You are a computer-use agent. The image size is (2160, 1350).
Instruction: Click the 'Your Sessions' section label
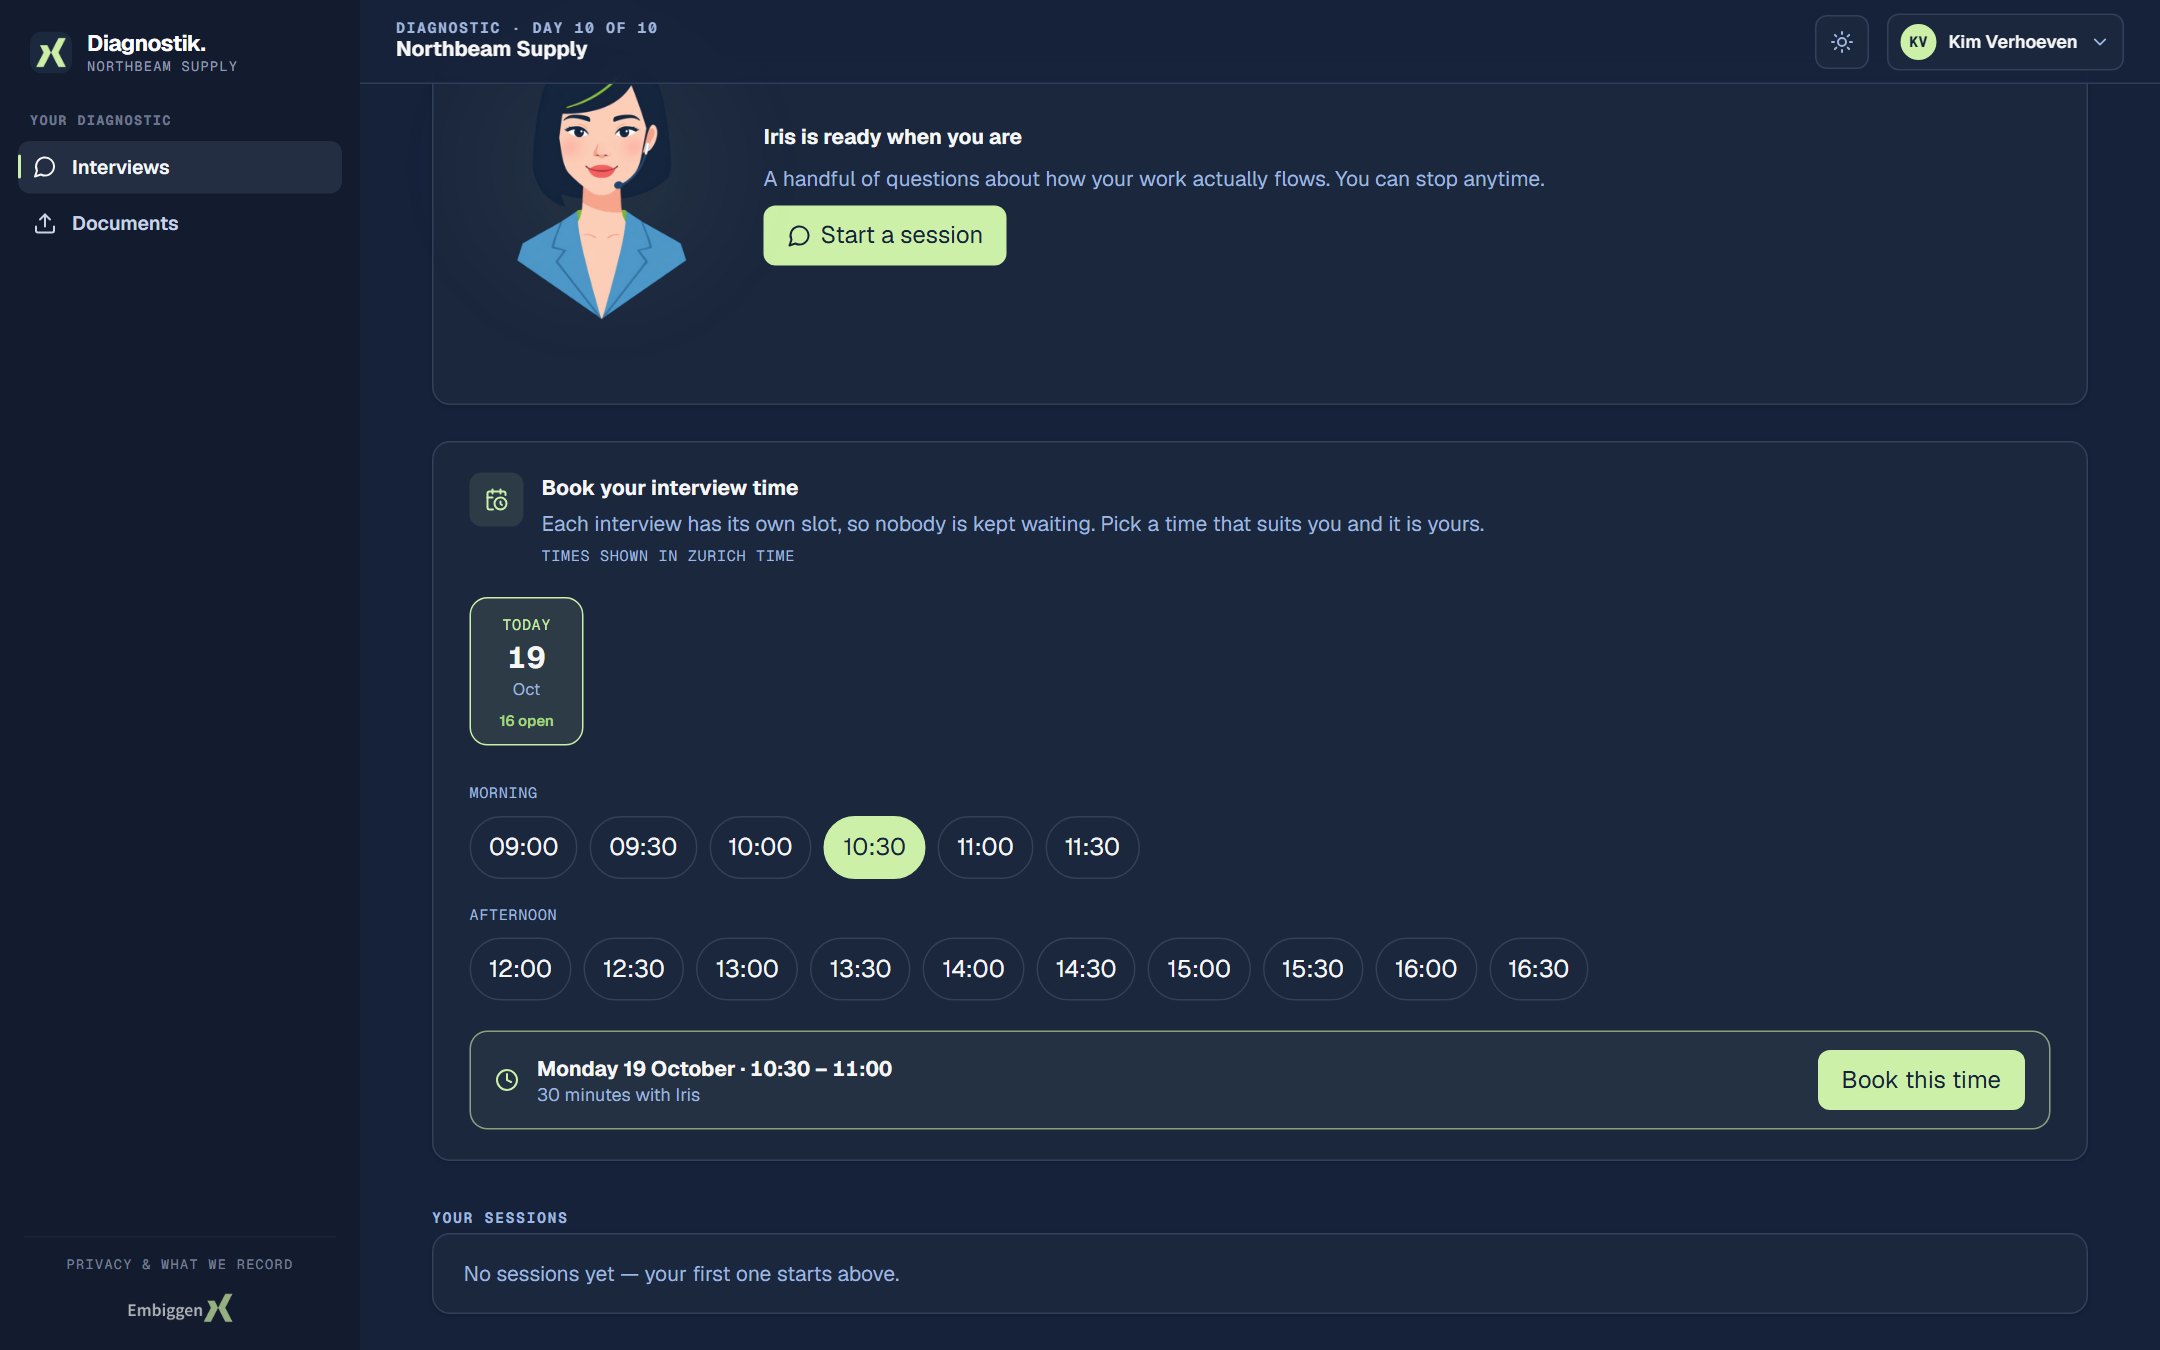tap(499, 1218)
